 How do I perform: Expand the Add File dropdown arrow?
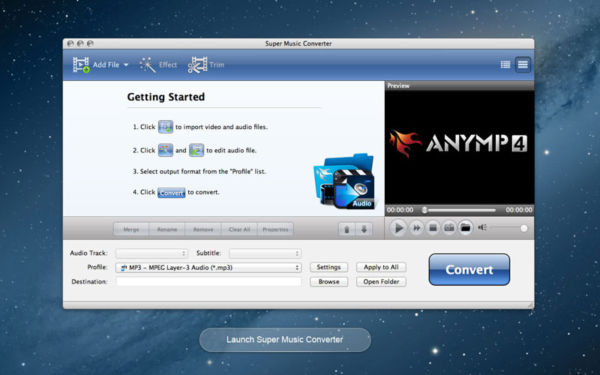(x=126, y=65)
